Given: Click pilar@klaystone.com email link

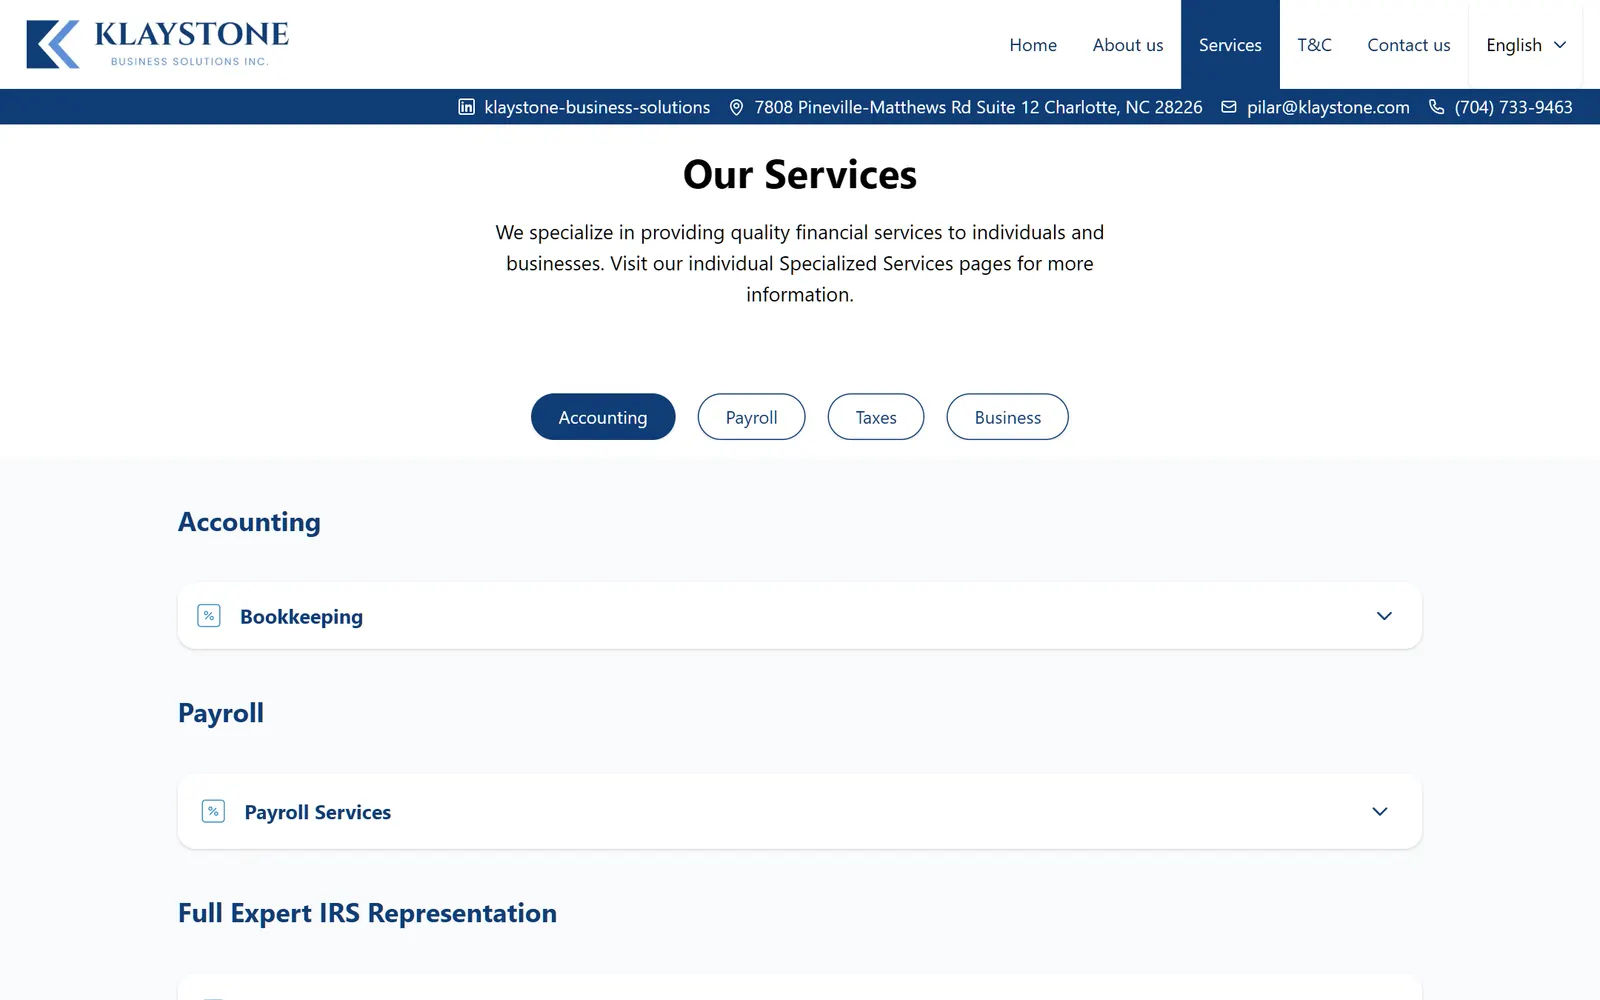Looking at the screenshot, I should [1328, 107].
